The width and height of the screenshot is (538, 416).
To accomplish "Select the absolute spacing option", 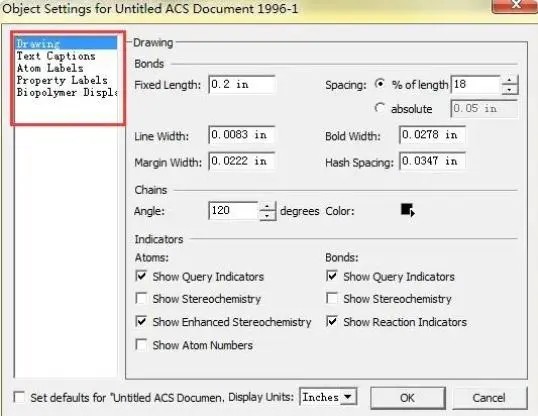I will coord(379,108).
